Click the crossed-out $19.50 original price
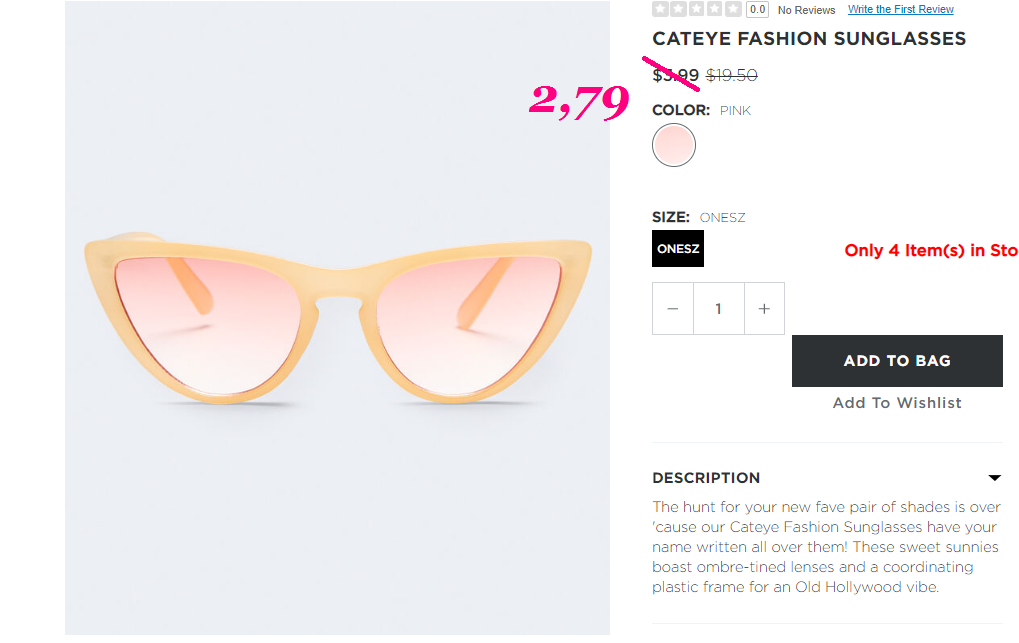Screen dimensions: 1019x643 click(732, 75)
